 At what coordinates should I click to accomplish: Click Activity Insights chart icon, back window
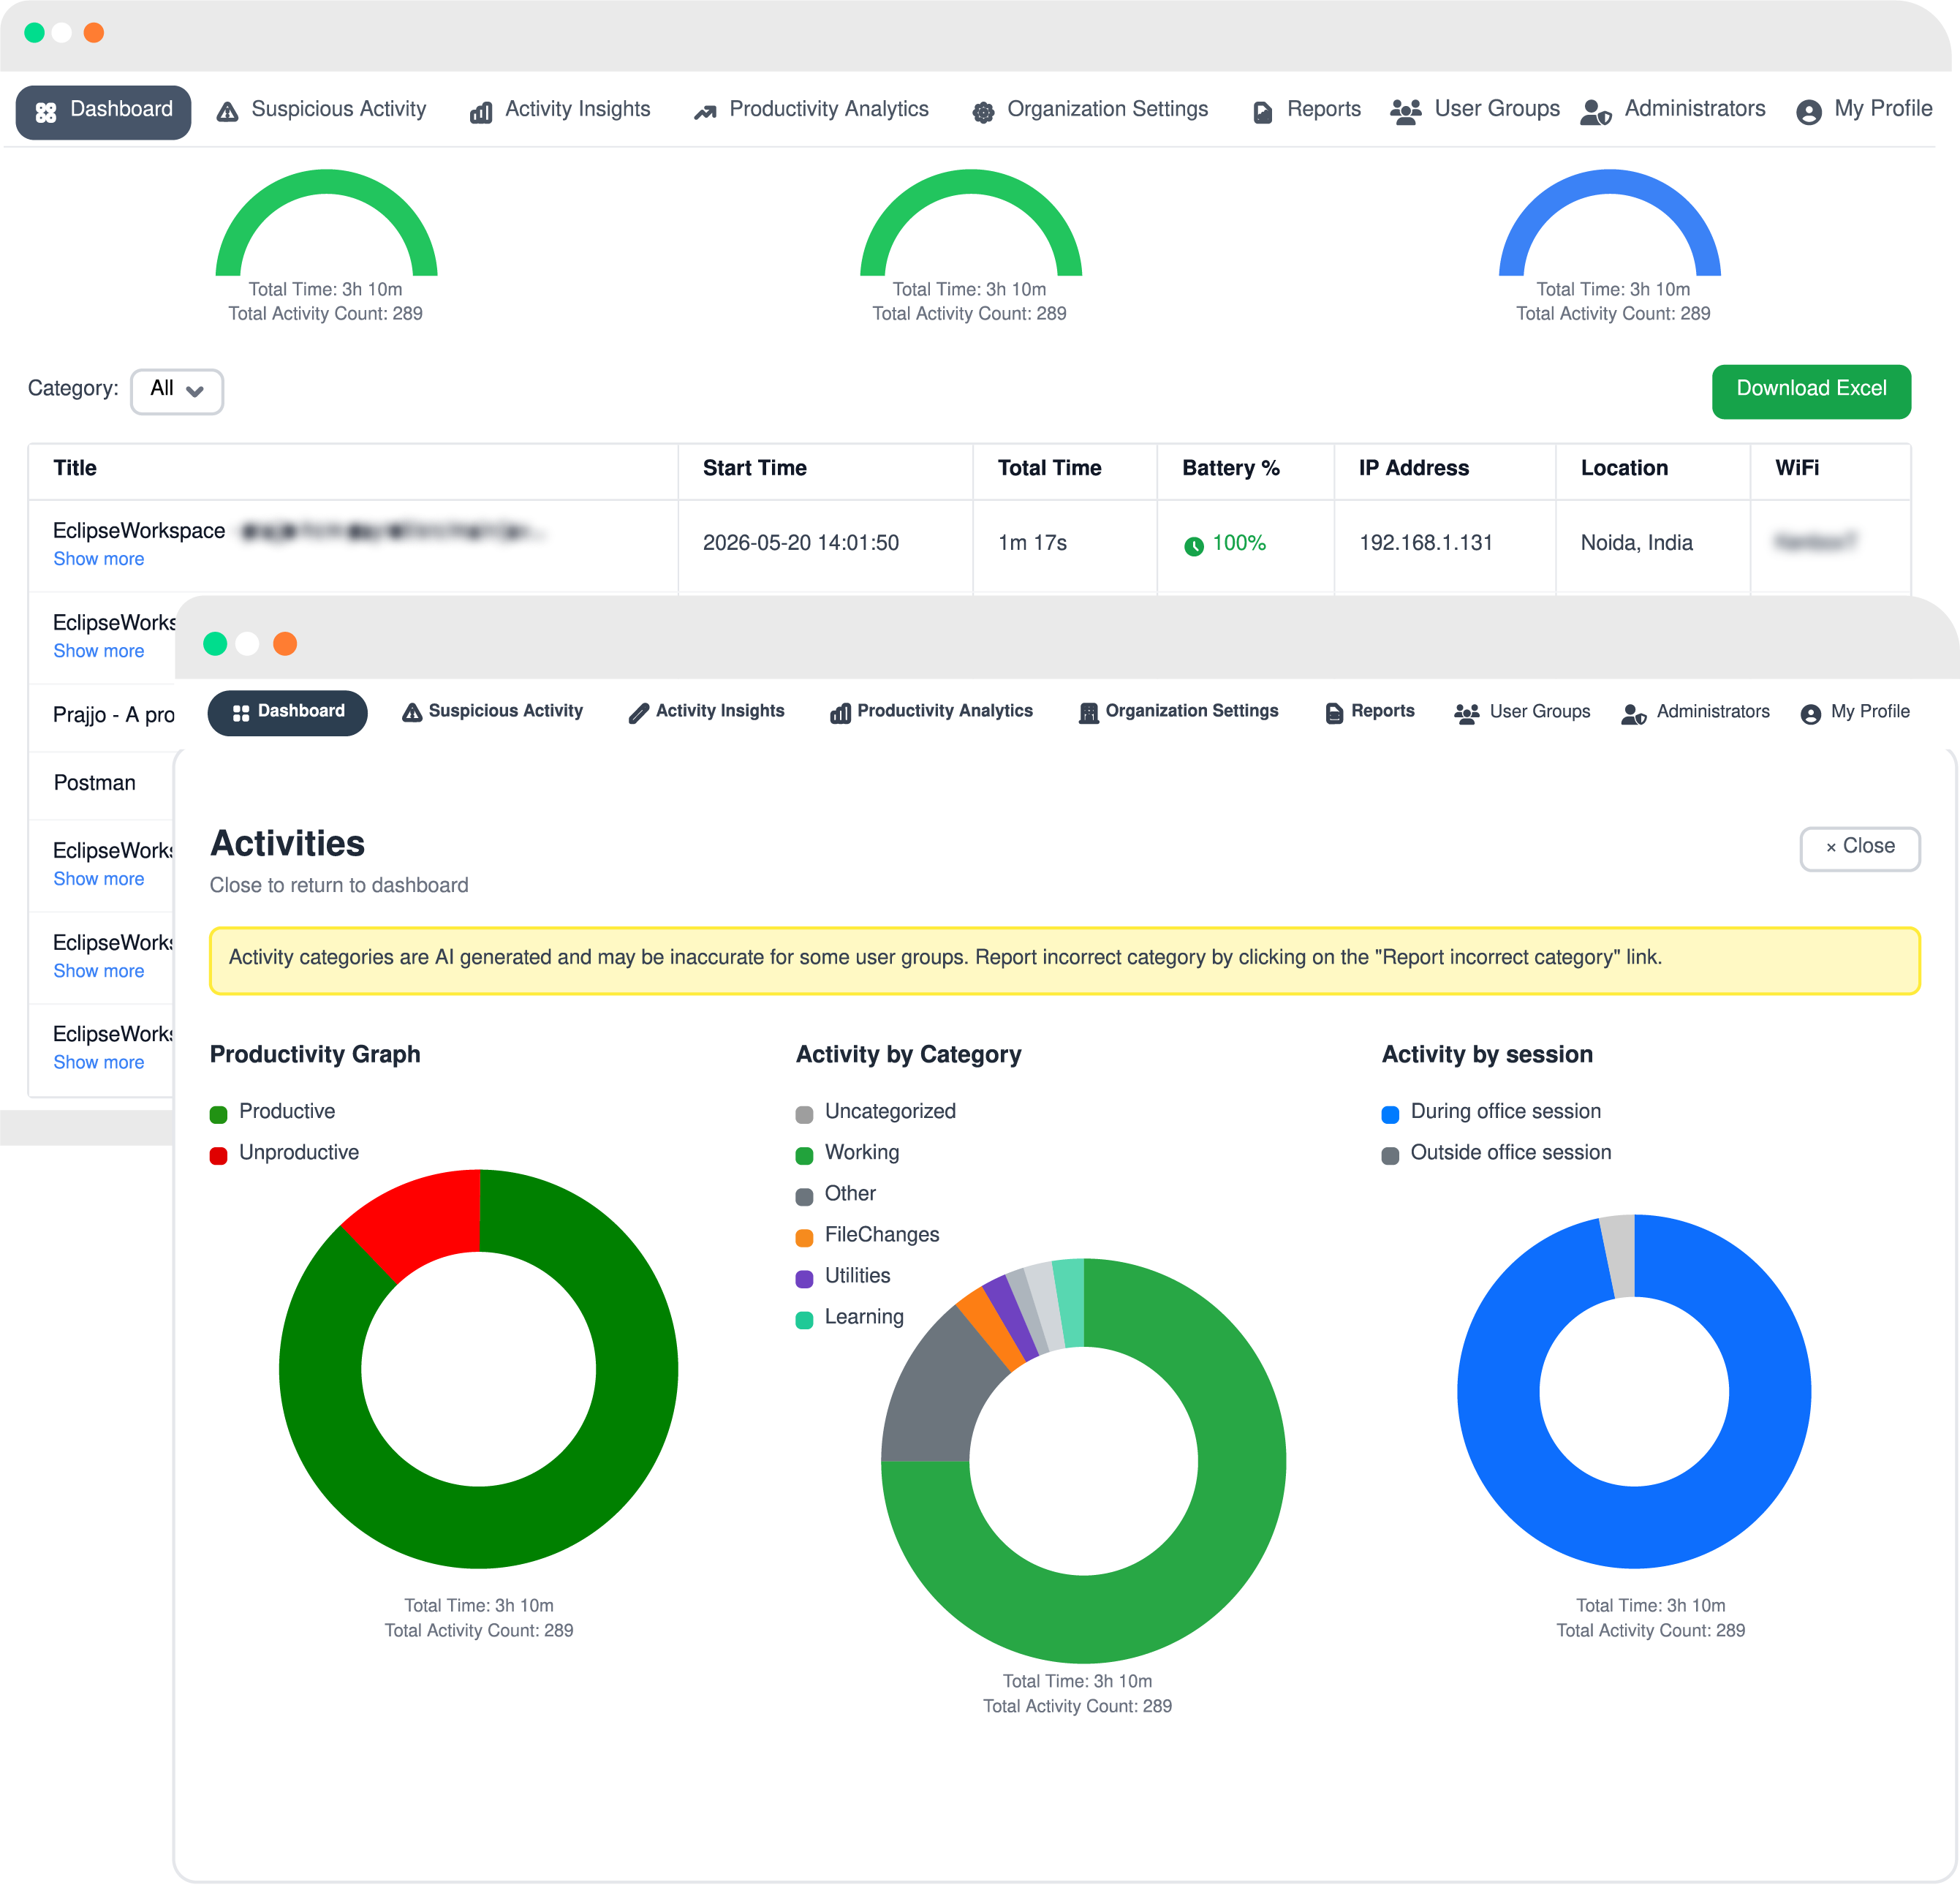point(481,112)
